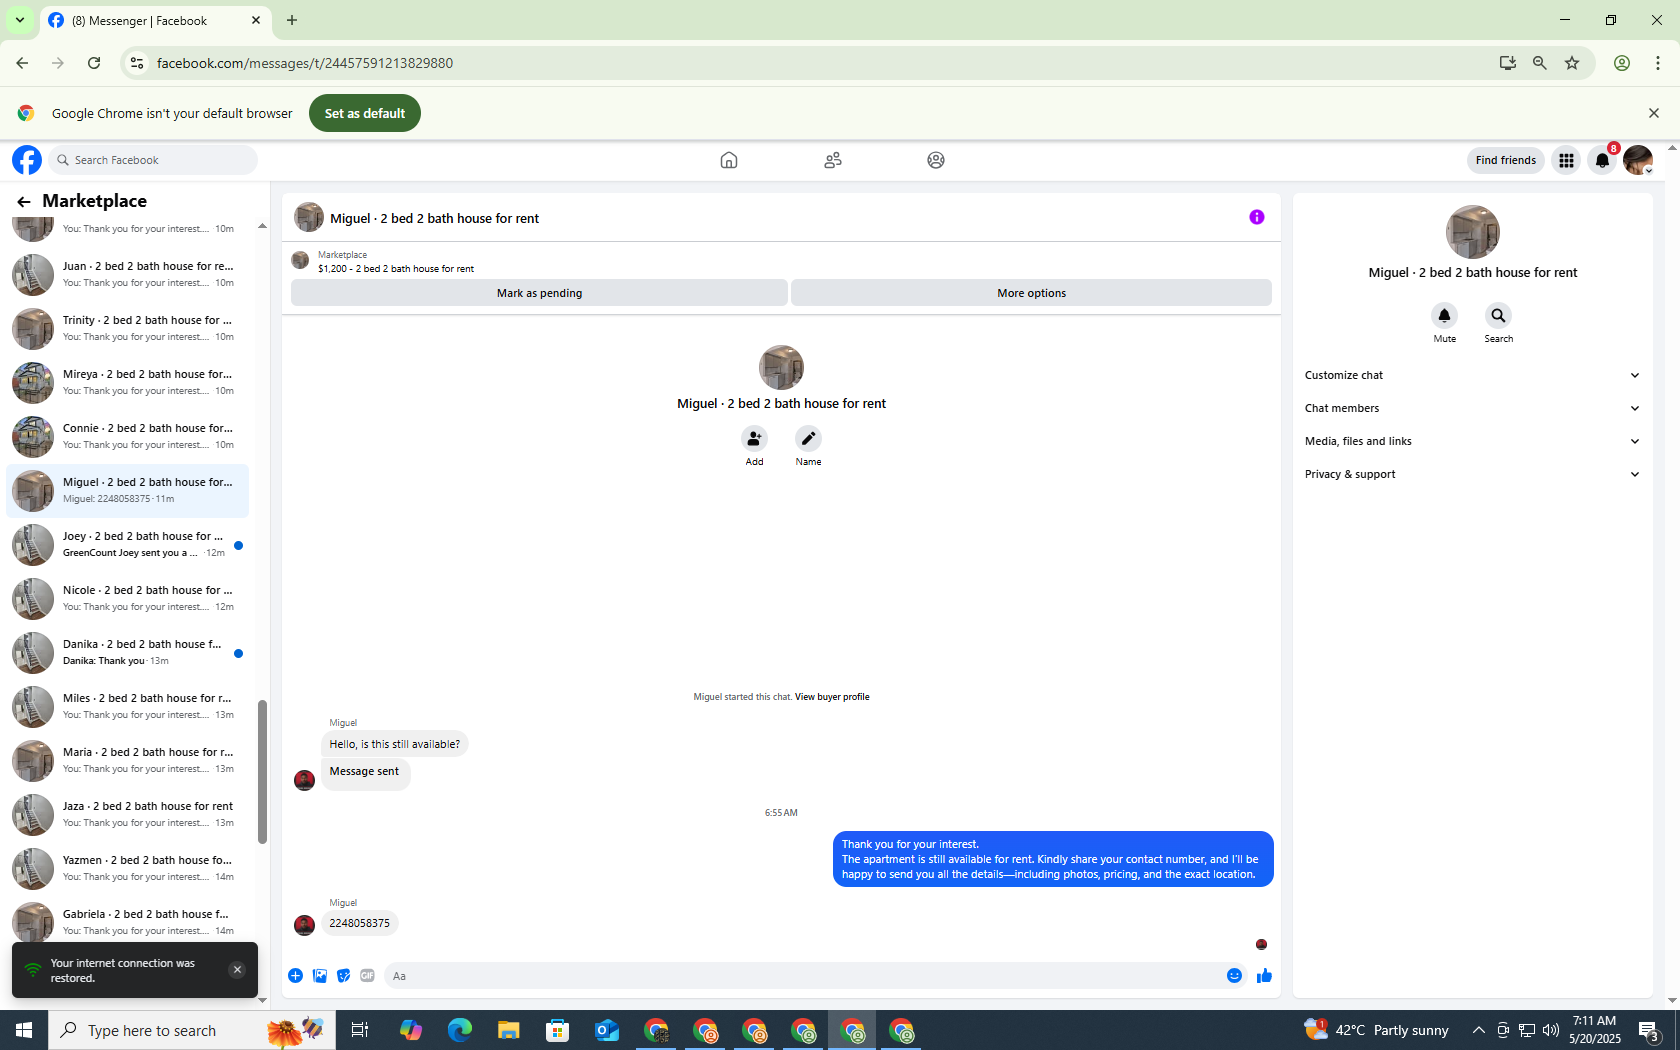
Task: Open Trinity conversation in the list
Action: point(127,328)
